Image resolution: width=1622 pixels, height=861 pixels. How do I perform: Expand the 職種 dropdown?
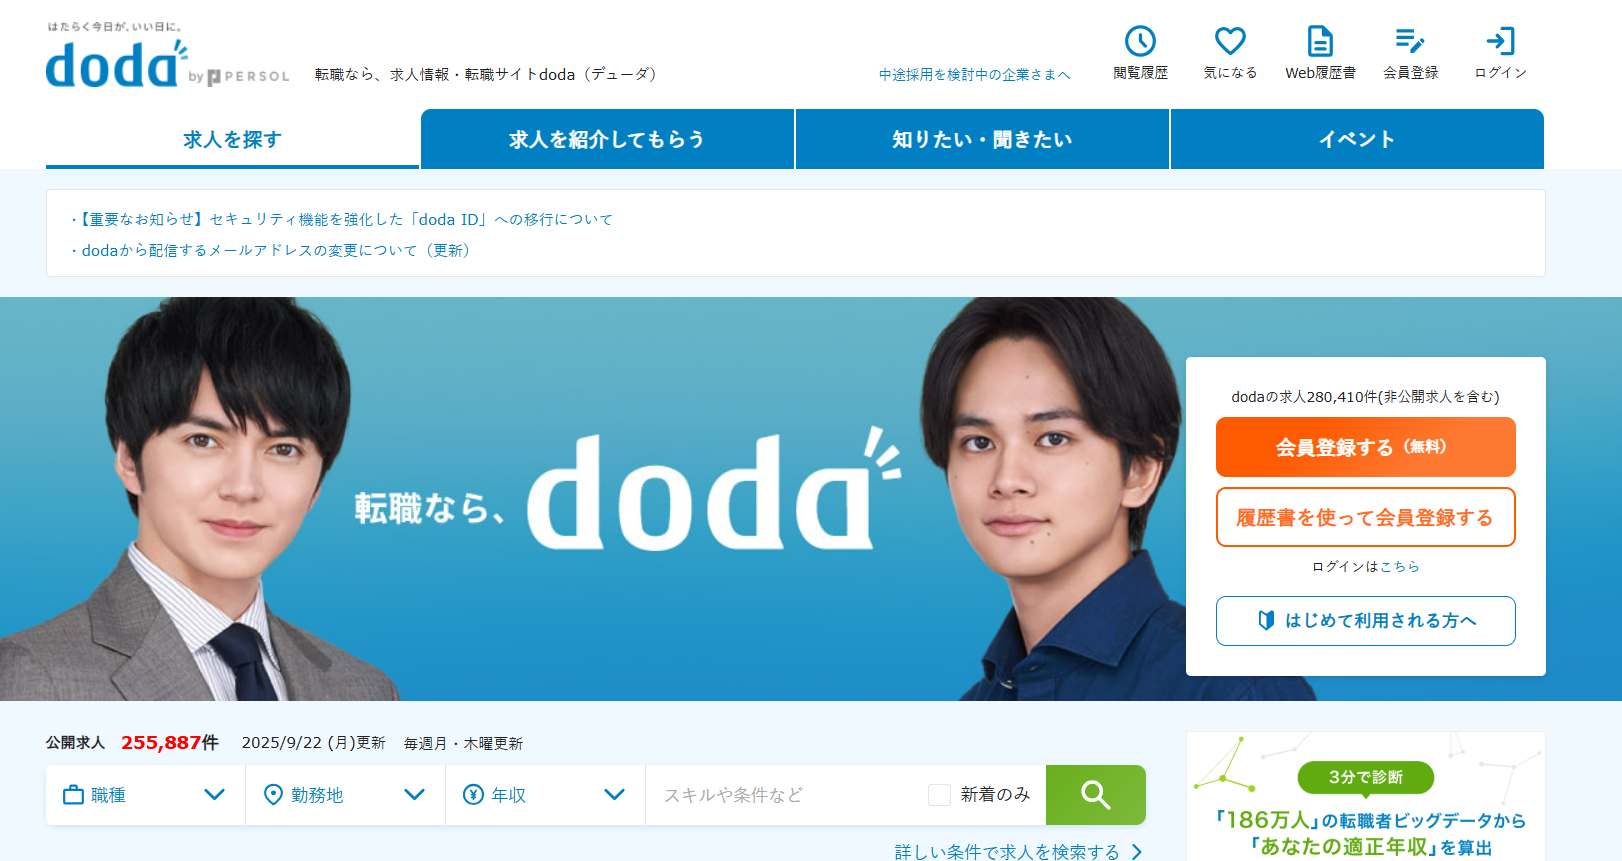146,795
